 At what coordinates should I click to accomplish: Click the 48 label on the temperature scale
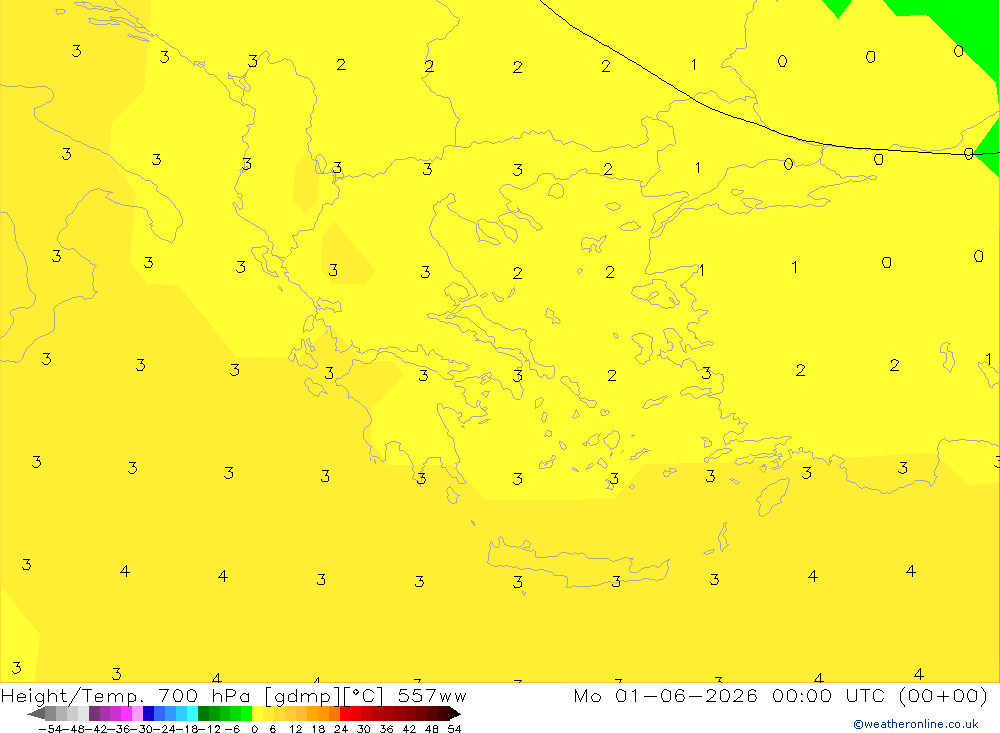432,729
